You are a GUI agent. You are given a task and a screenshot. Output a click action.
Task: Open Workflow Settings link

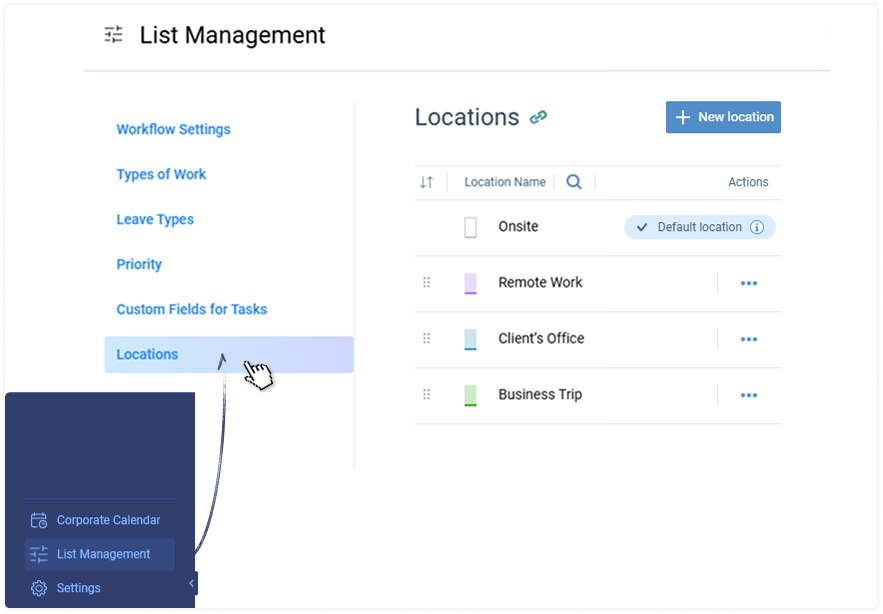click(173, 129)
